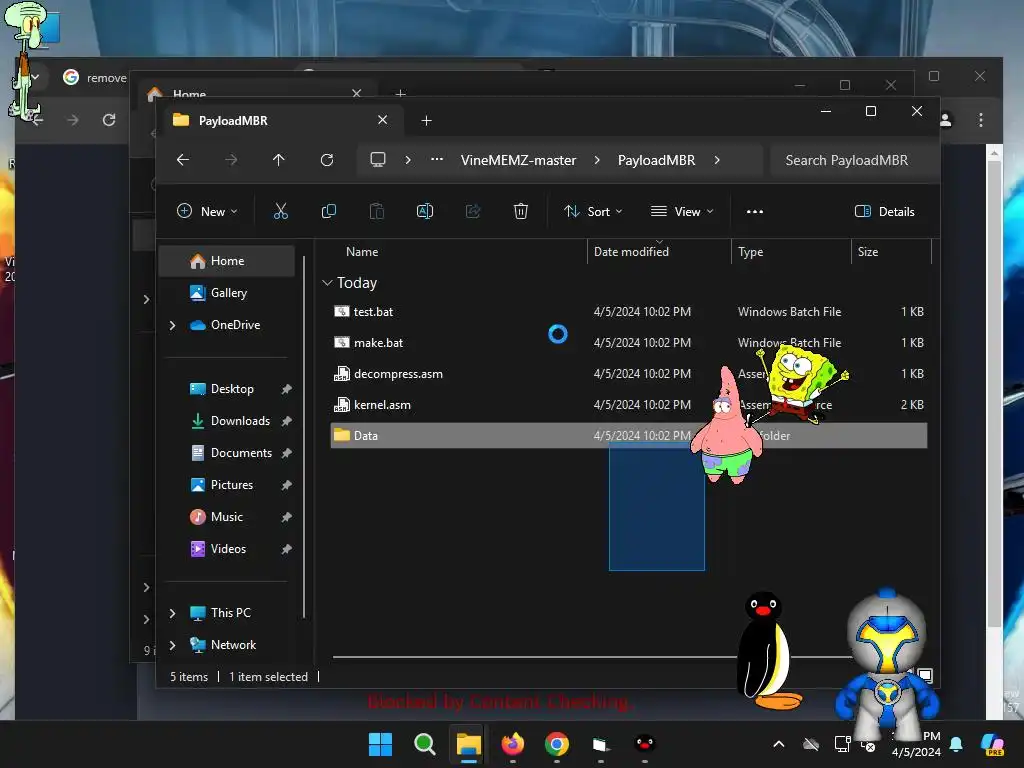The image size is (1024, 768).
Task: Open Music quick access folder
Action: pyautogui.click(x=227, y=517)
